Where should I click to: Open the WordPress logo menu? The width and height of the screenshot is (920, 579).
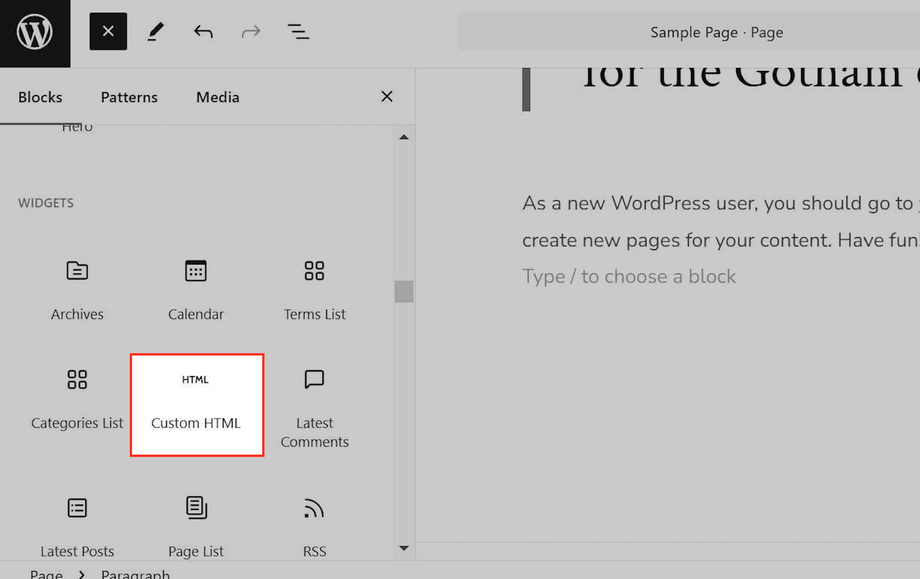pyautogui.click(x=35, y=33)
